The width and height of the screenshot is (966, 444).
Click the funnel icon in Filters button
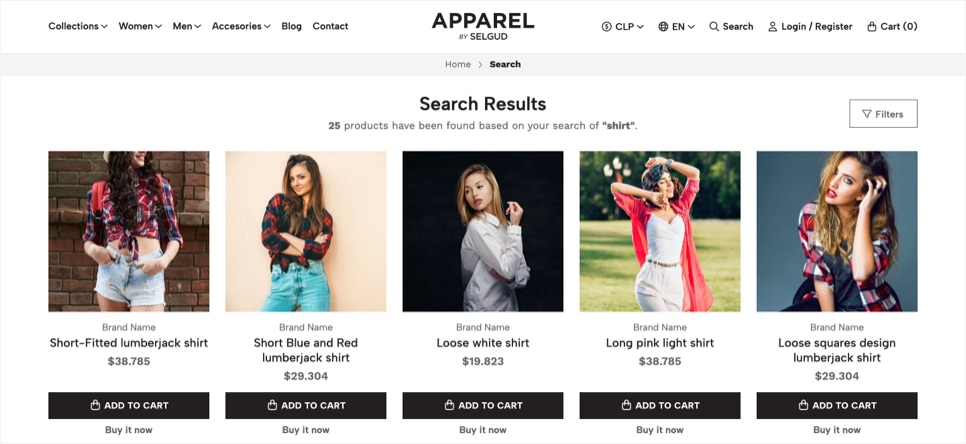pos(867,114)
